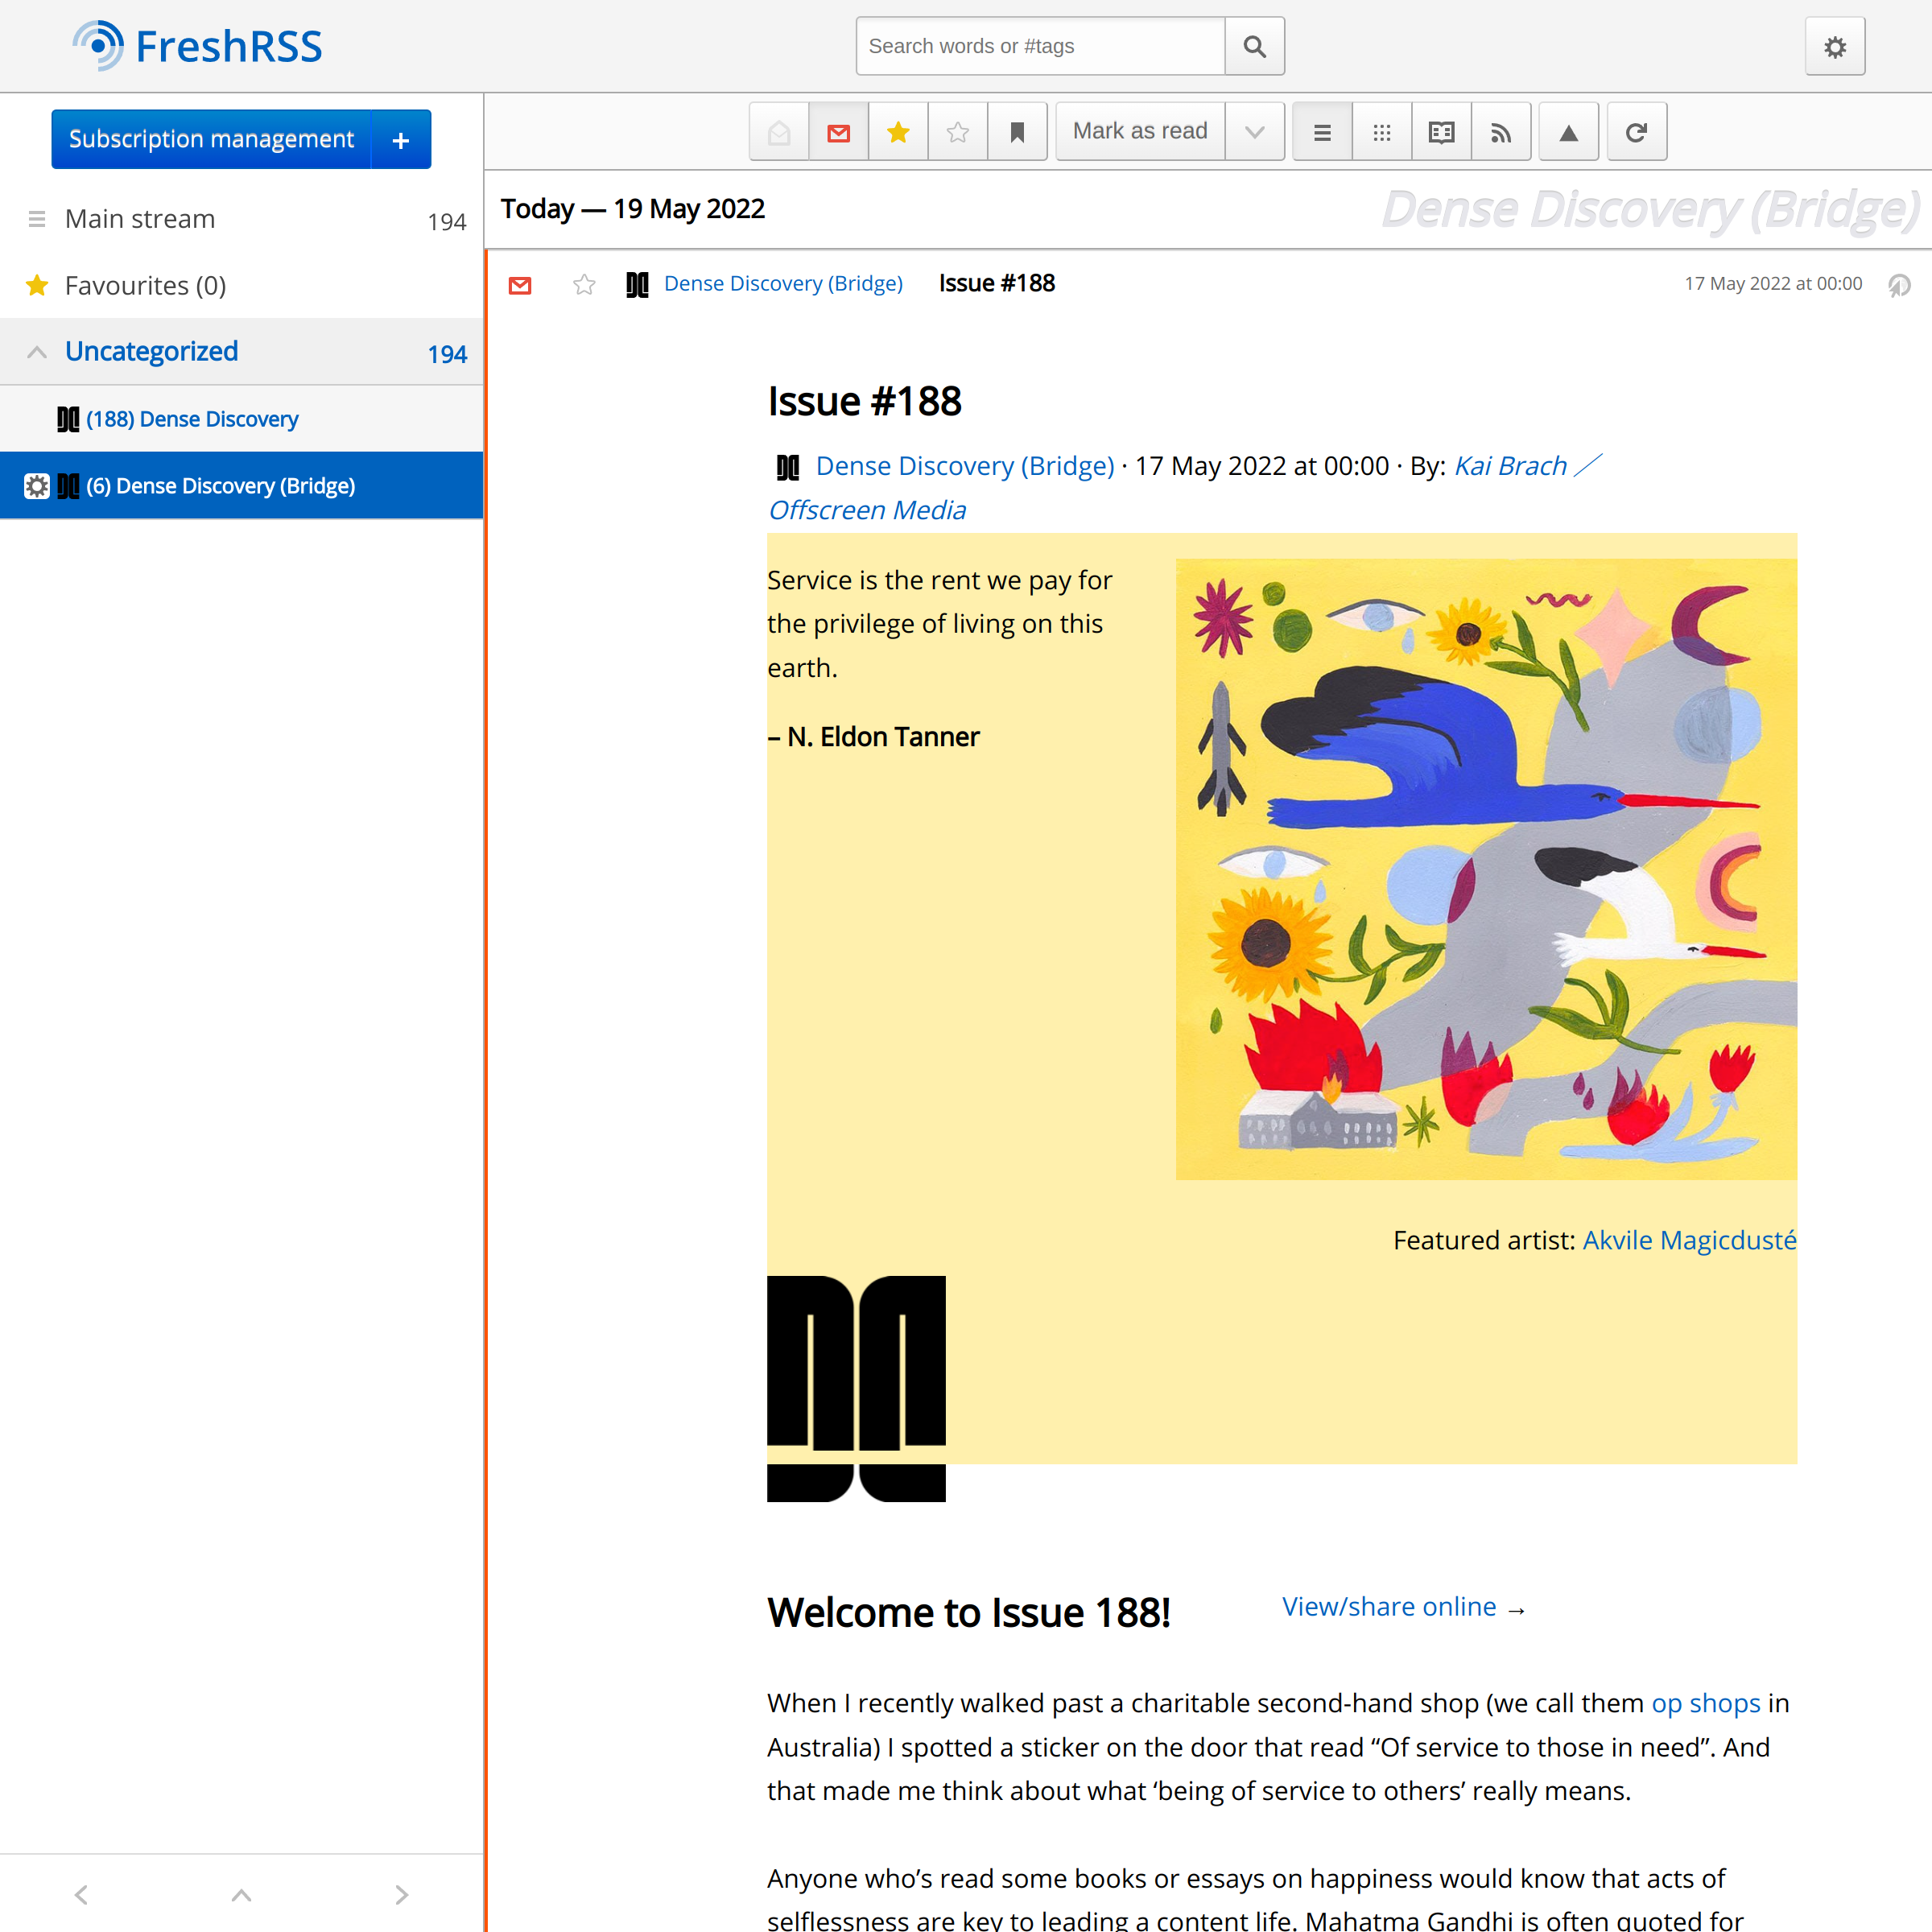Viewport: 1932px width, 1932px height.
Task: Open the Mark as read dropdown arrow
Action: click(x=1255, y=131)
